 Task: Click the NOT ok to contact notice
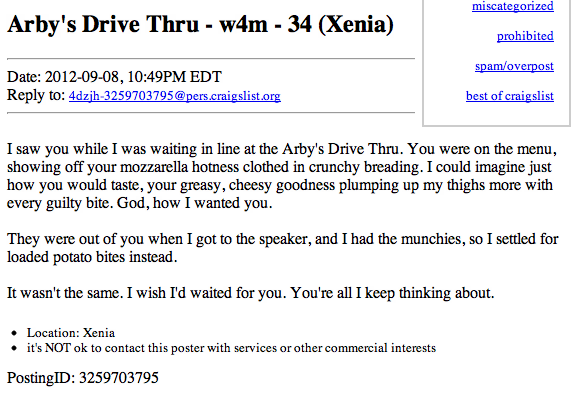pos(231,348)
